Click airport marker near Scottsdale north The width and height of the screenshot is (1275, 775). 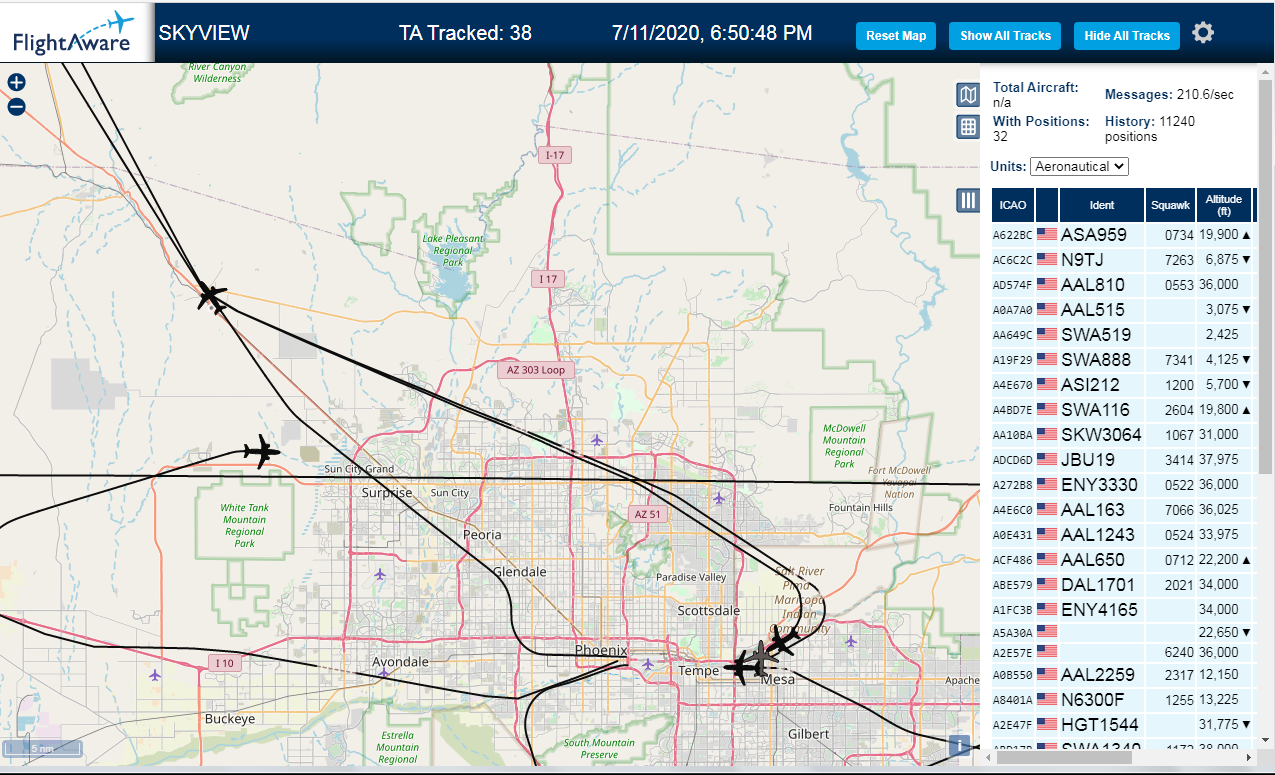point(719,497)
